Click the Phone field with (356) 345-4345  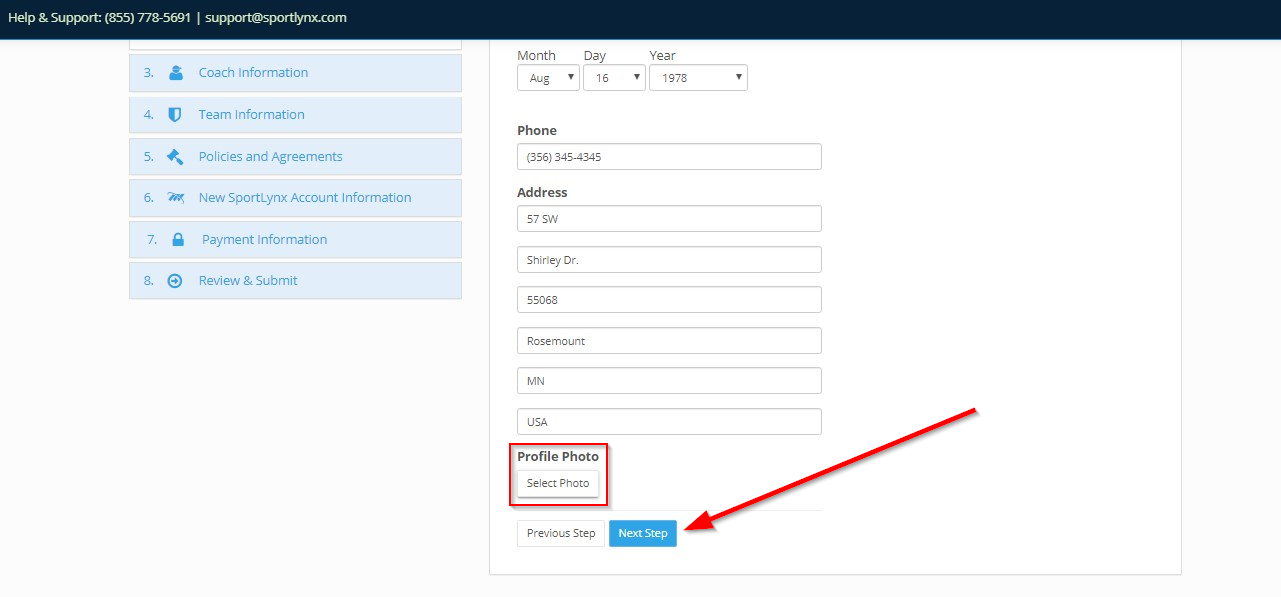point(669,157)
